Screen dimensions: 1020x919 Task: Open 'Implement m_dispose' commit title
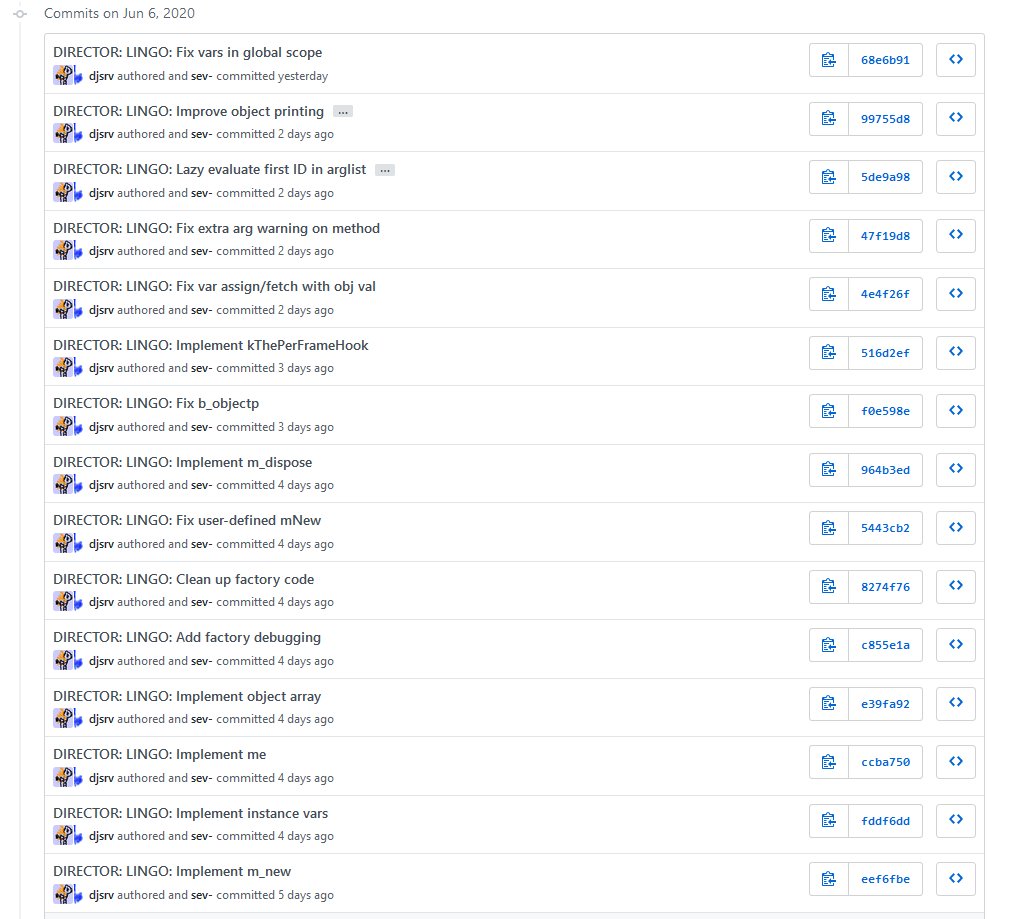point(183,462)
